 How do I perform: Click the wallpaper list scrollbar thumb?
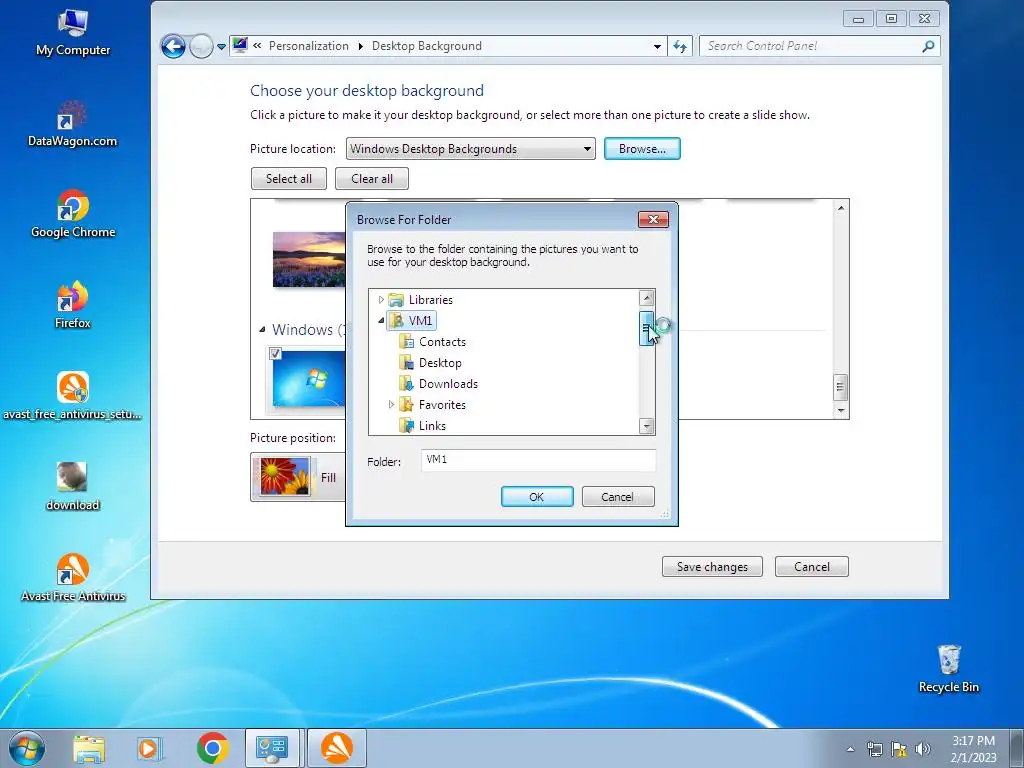tap(840, 387)
